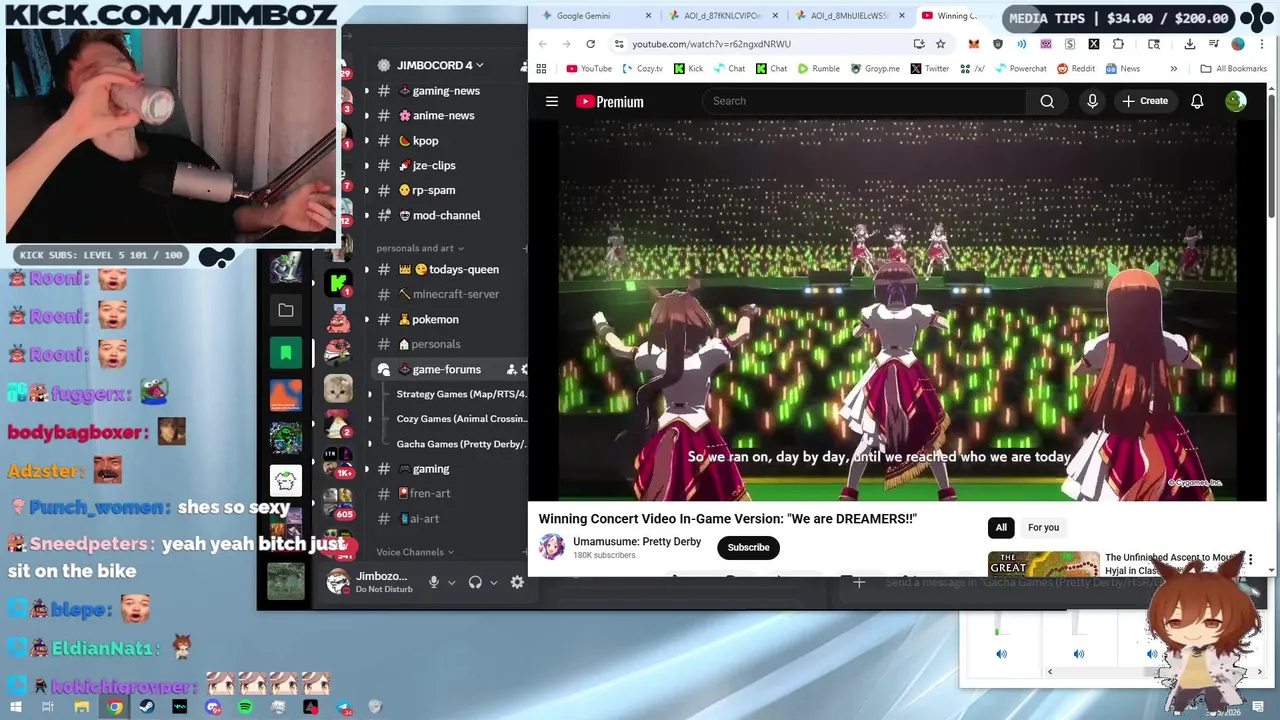Viewport: 1280px width, 720px height.
Task: Reload the page in Chrome
Action: pyautogui.click(x=590, y=44)
